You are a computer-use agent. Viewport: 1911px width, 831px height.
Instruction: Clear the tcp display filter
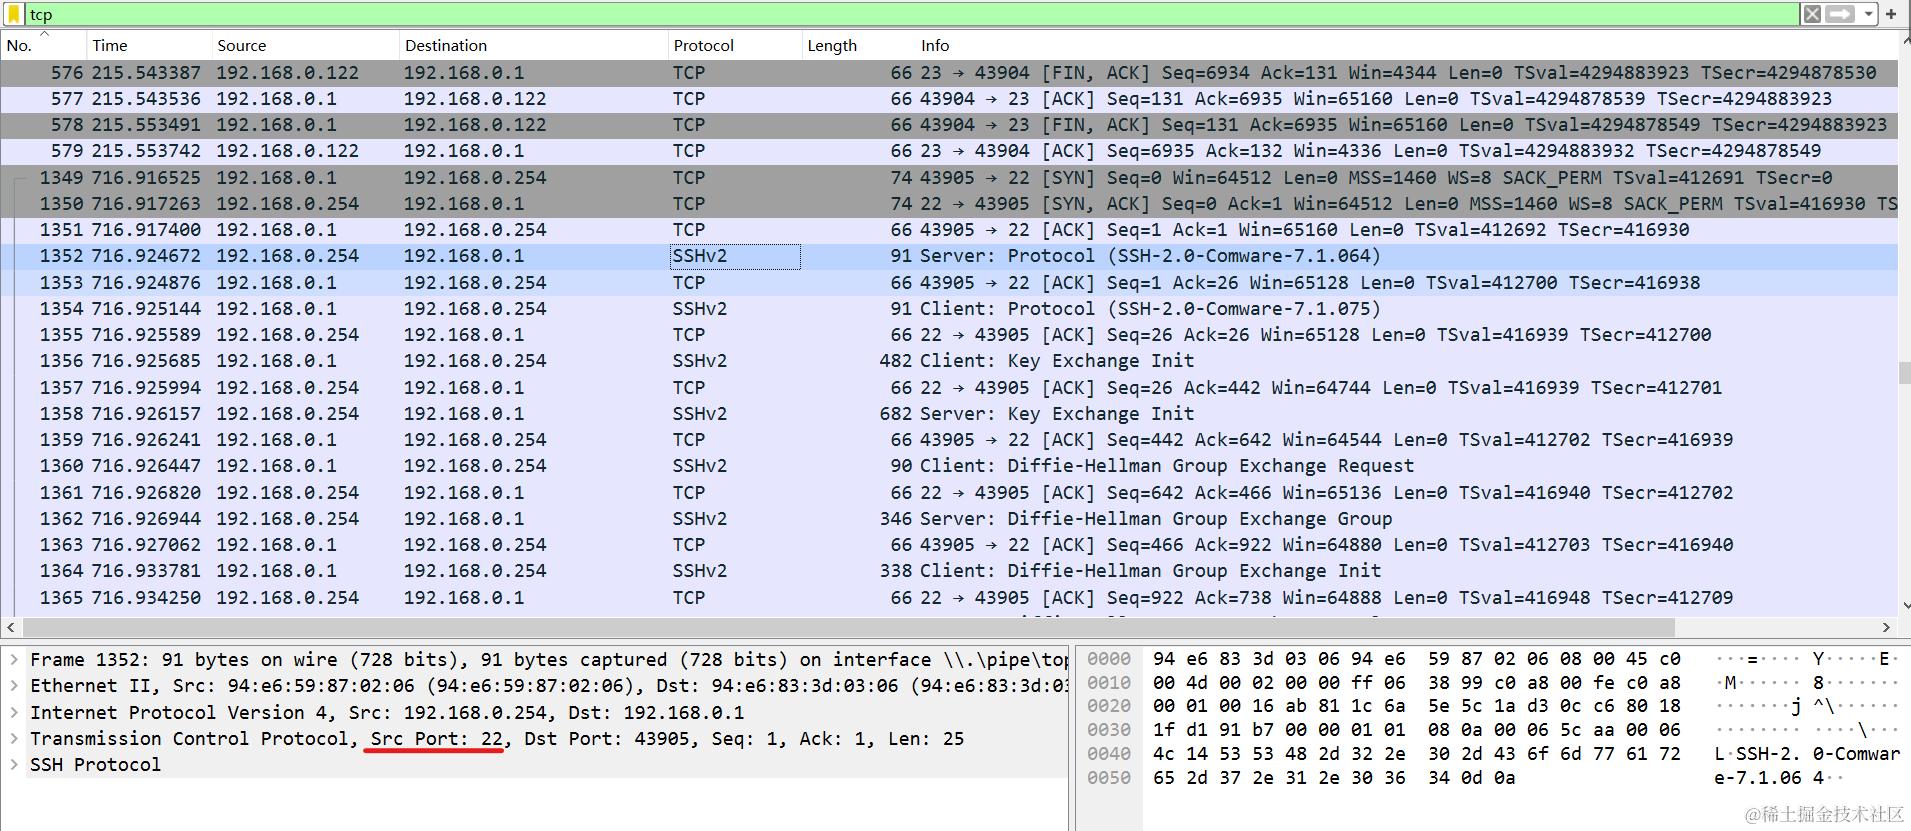[x=1812, y=14]
